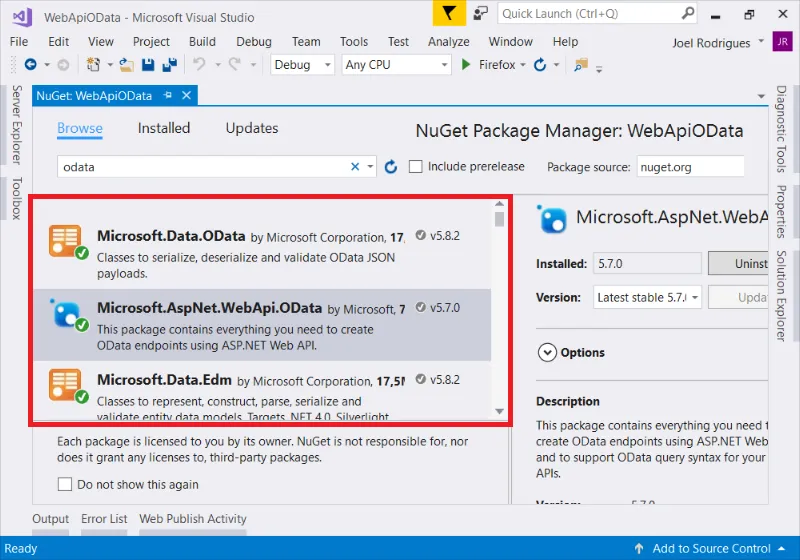Click the Navigate Backward arrow icon

pos(30,65)
